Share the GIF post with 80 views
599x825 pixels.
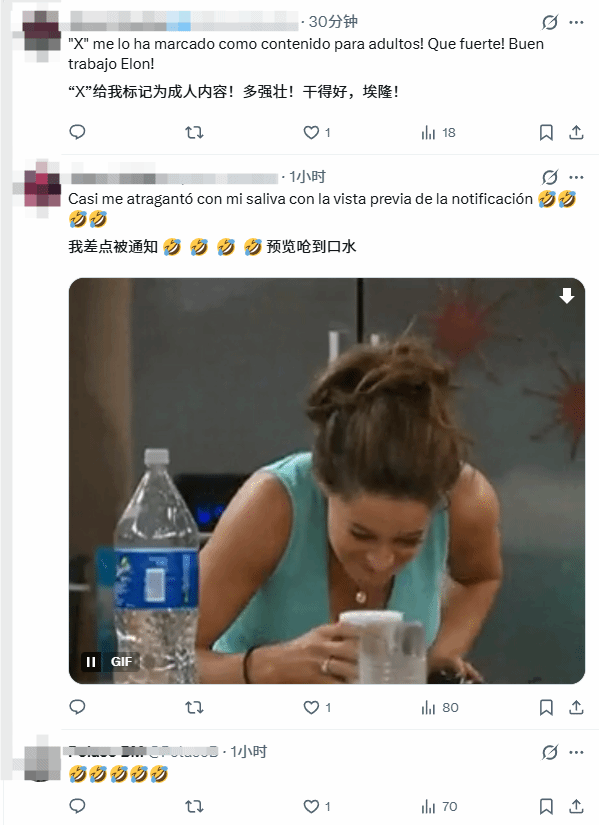pos(576,707)
